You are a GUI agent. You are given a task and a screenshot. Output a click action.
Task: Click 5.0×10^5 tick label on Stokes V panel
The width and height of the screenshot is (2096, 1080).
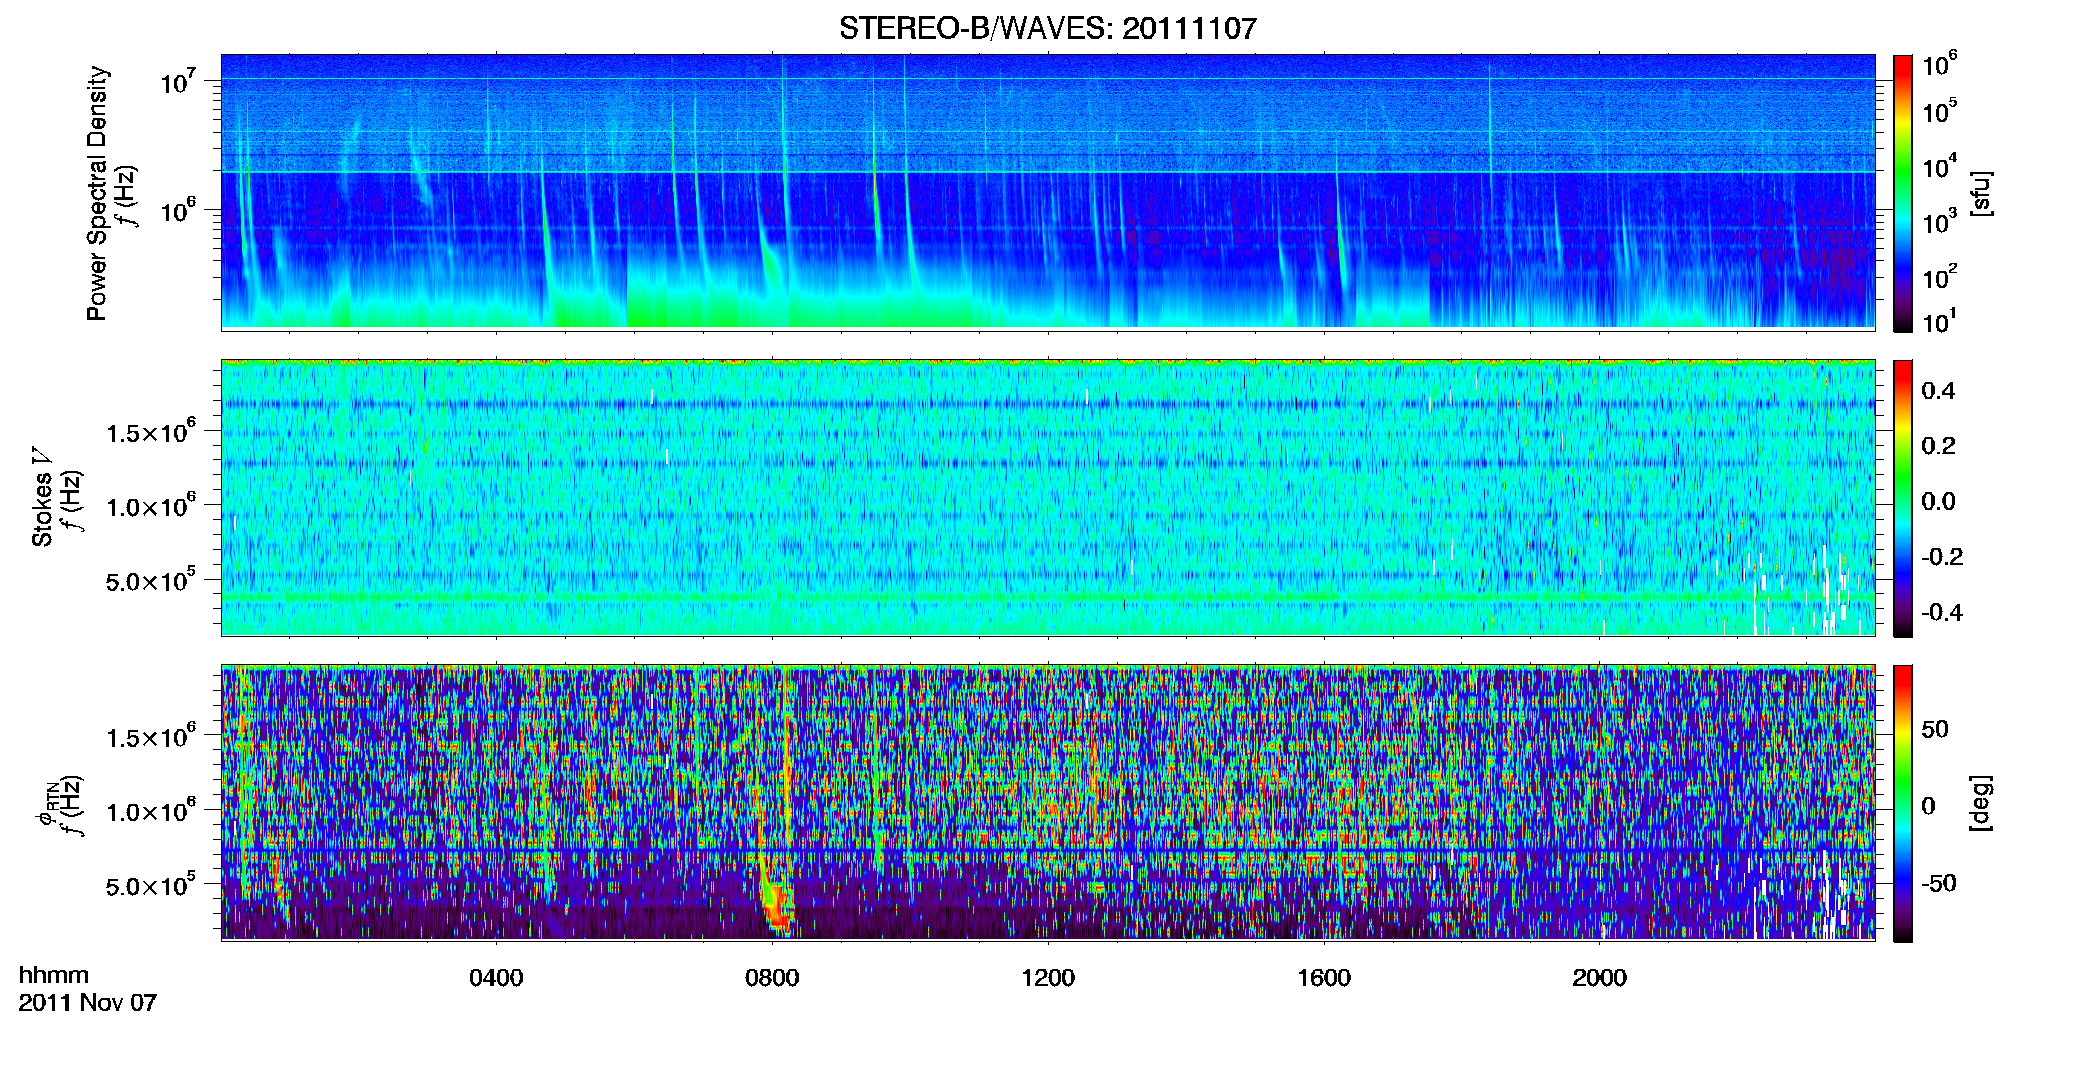(x=151, y=580)
